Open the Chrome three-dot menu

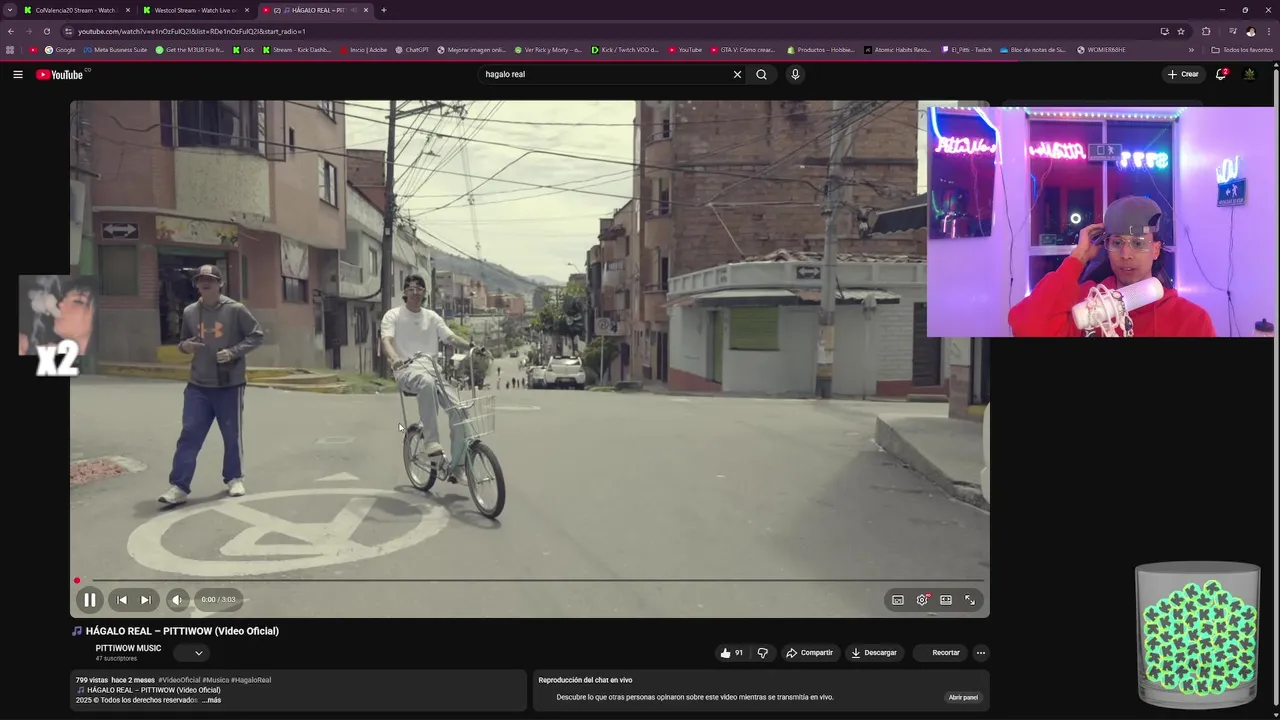1268,31
